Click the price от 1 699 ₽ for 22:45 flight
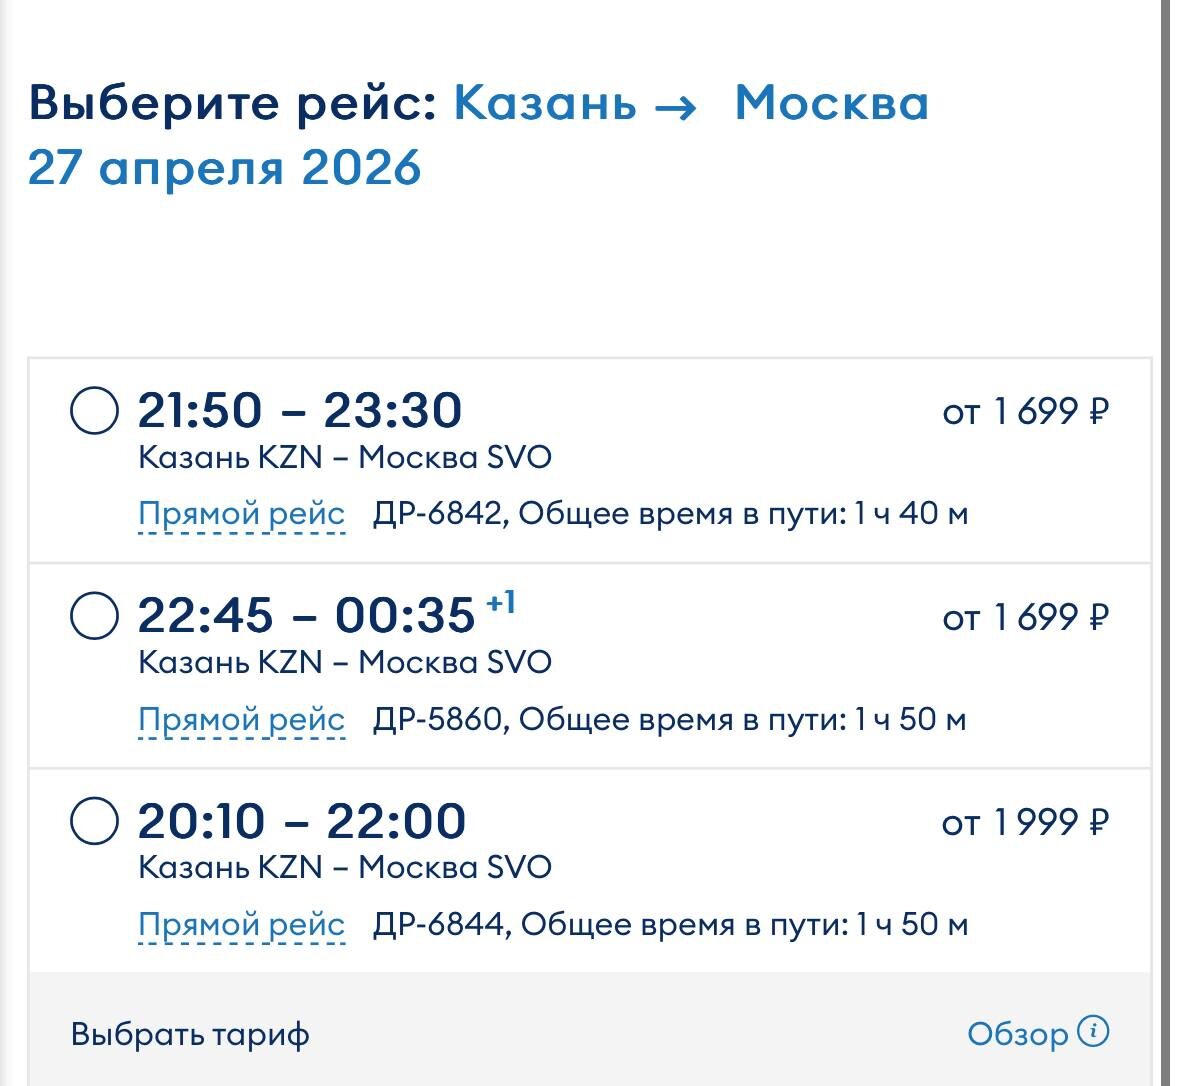 point(1026,617)
